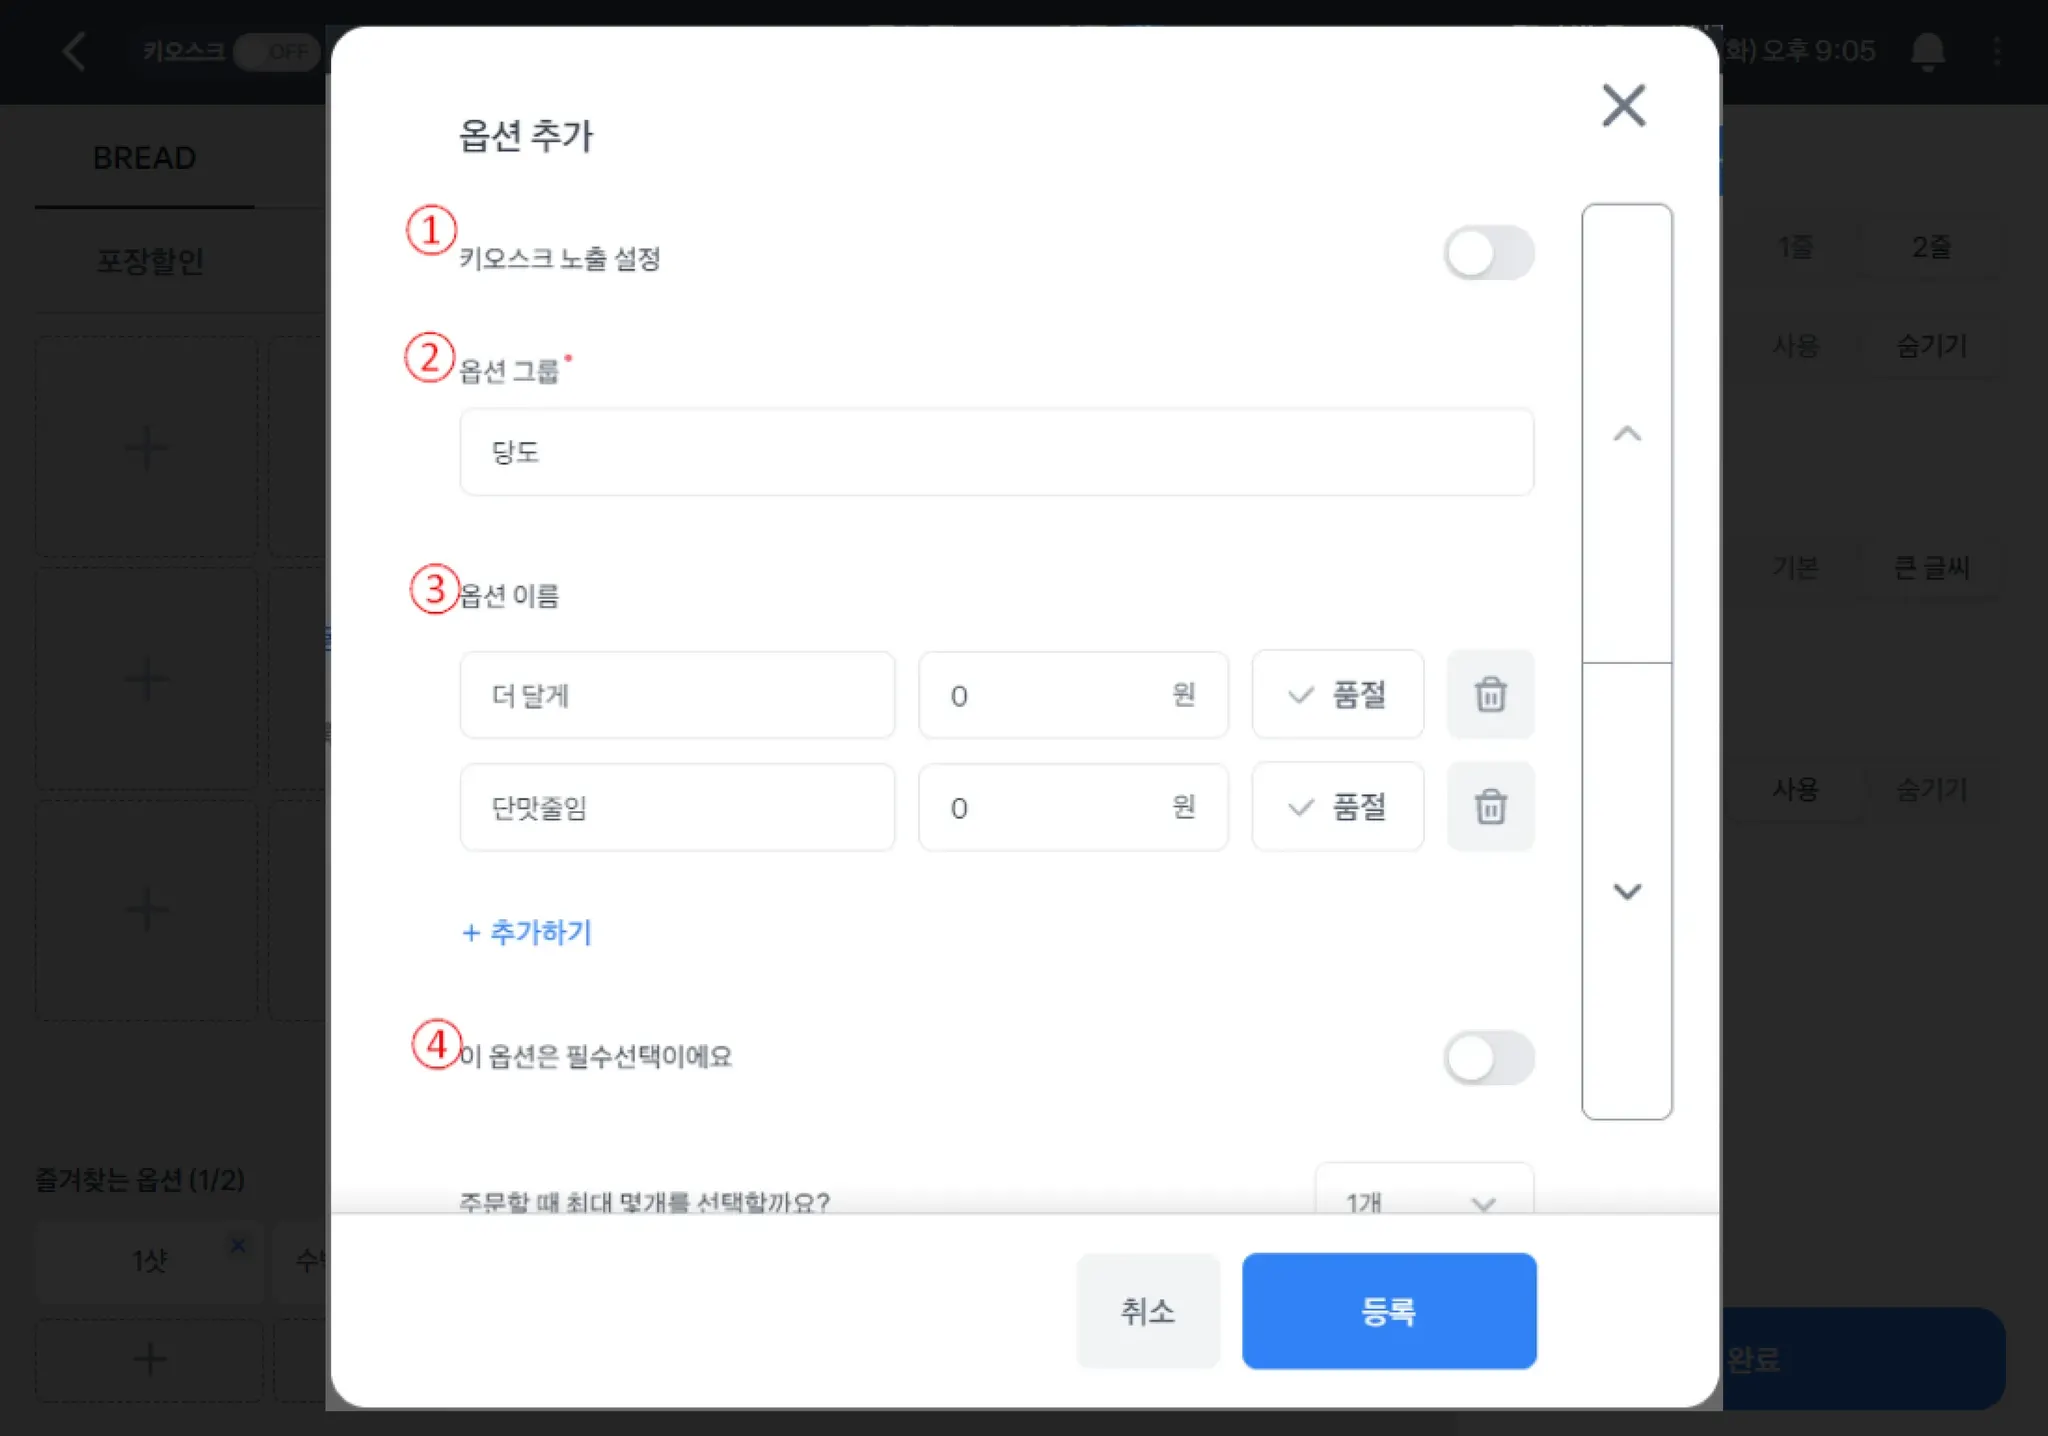Image resolution: width=2048 pixels, height=1436 pixels.
Task: Toggle 키오스크 노출 설정 switch
Action: [1488, 253]
